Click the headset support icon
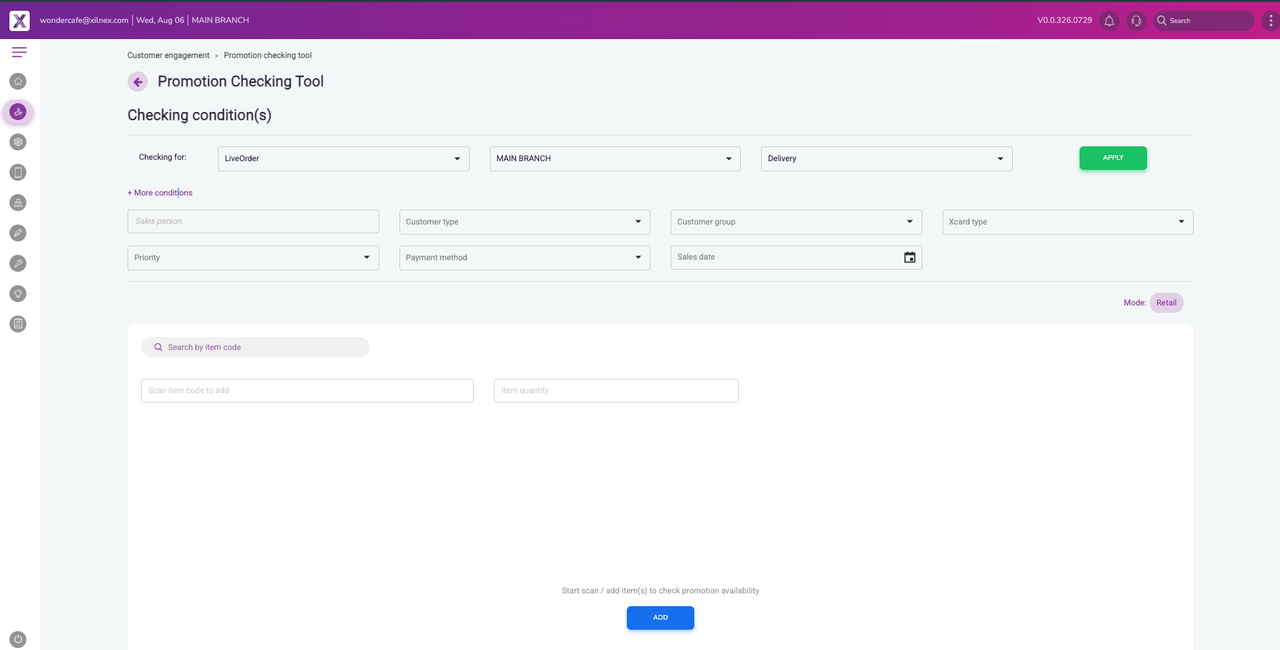The image size is (1280, 650). pos(1135,21)
